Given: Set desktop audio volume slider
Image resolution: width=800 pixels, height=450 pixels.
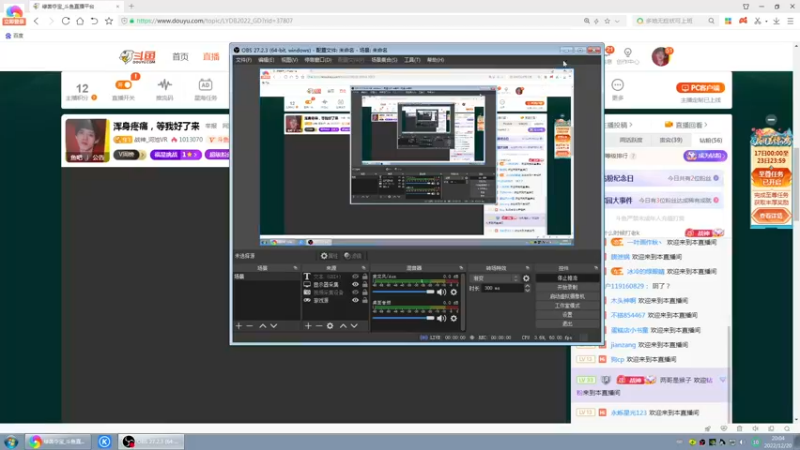Looking at the screenshot, I should [403, 318].
